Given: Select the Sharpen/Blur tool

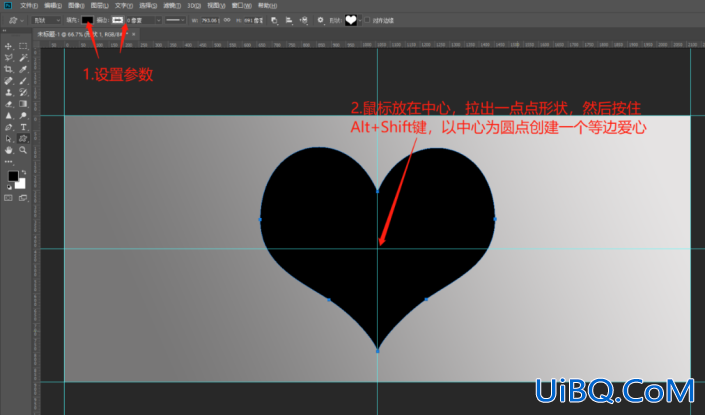Looking at the screenshot, I should point(8,116).
